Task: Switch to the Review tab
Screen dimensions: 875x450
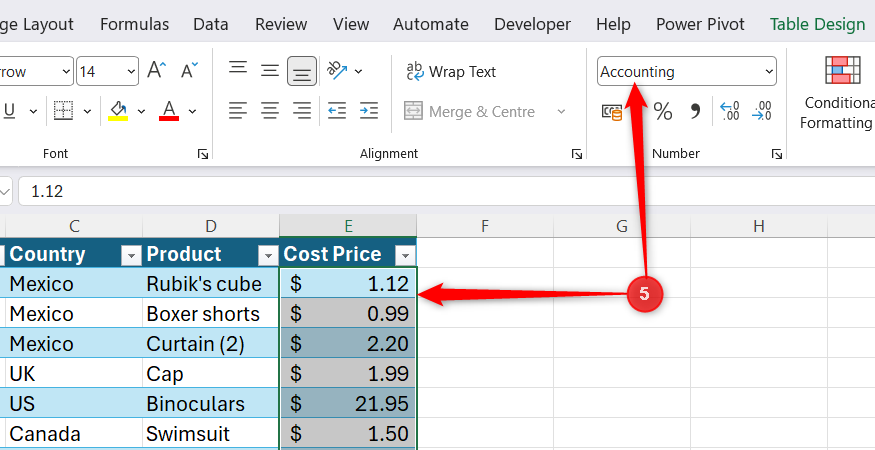Action: tap(281, 25)
